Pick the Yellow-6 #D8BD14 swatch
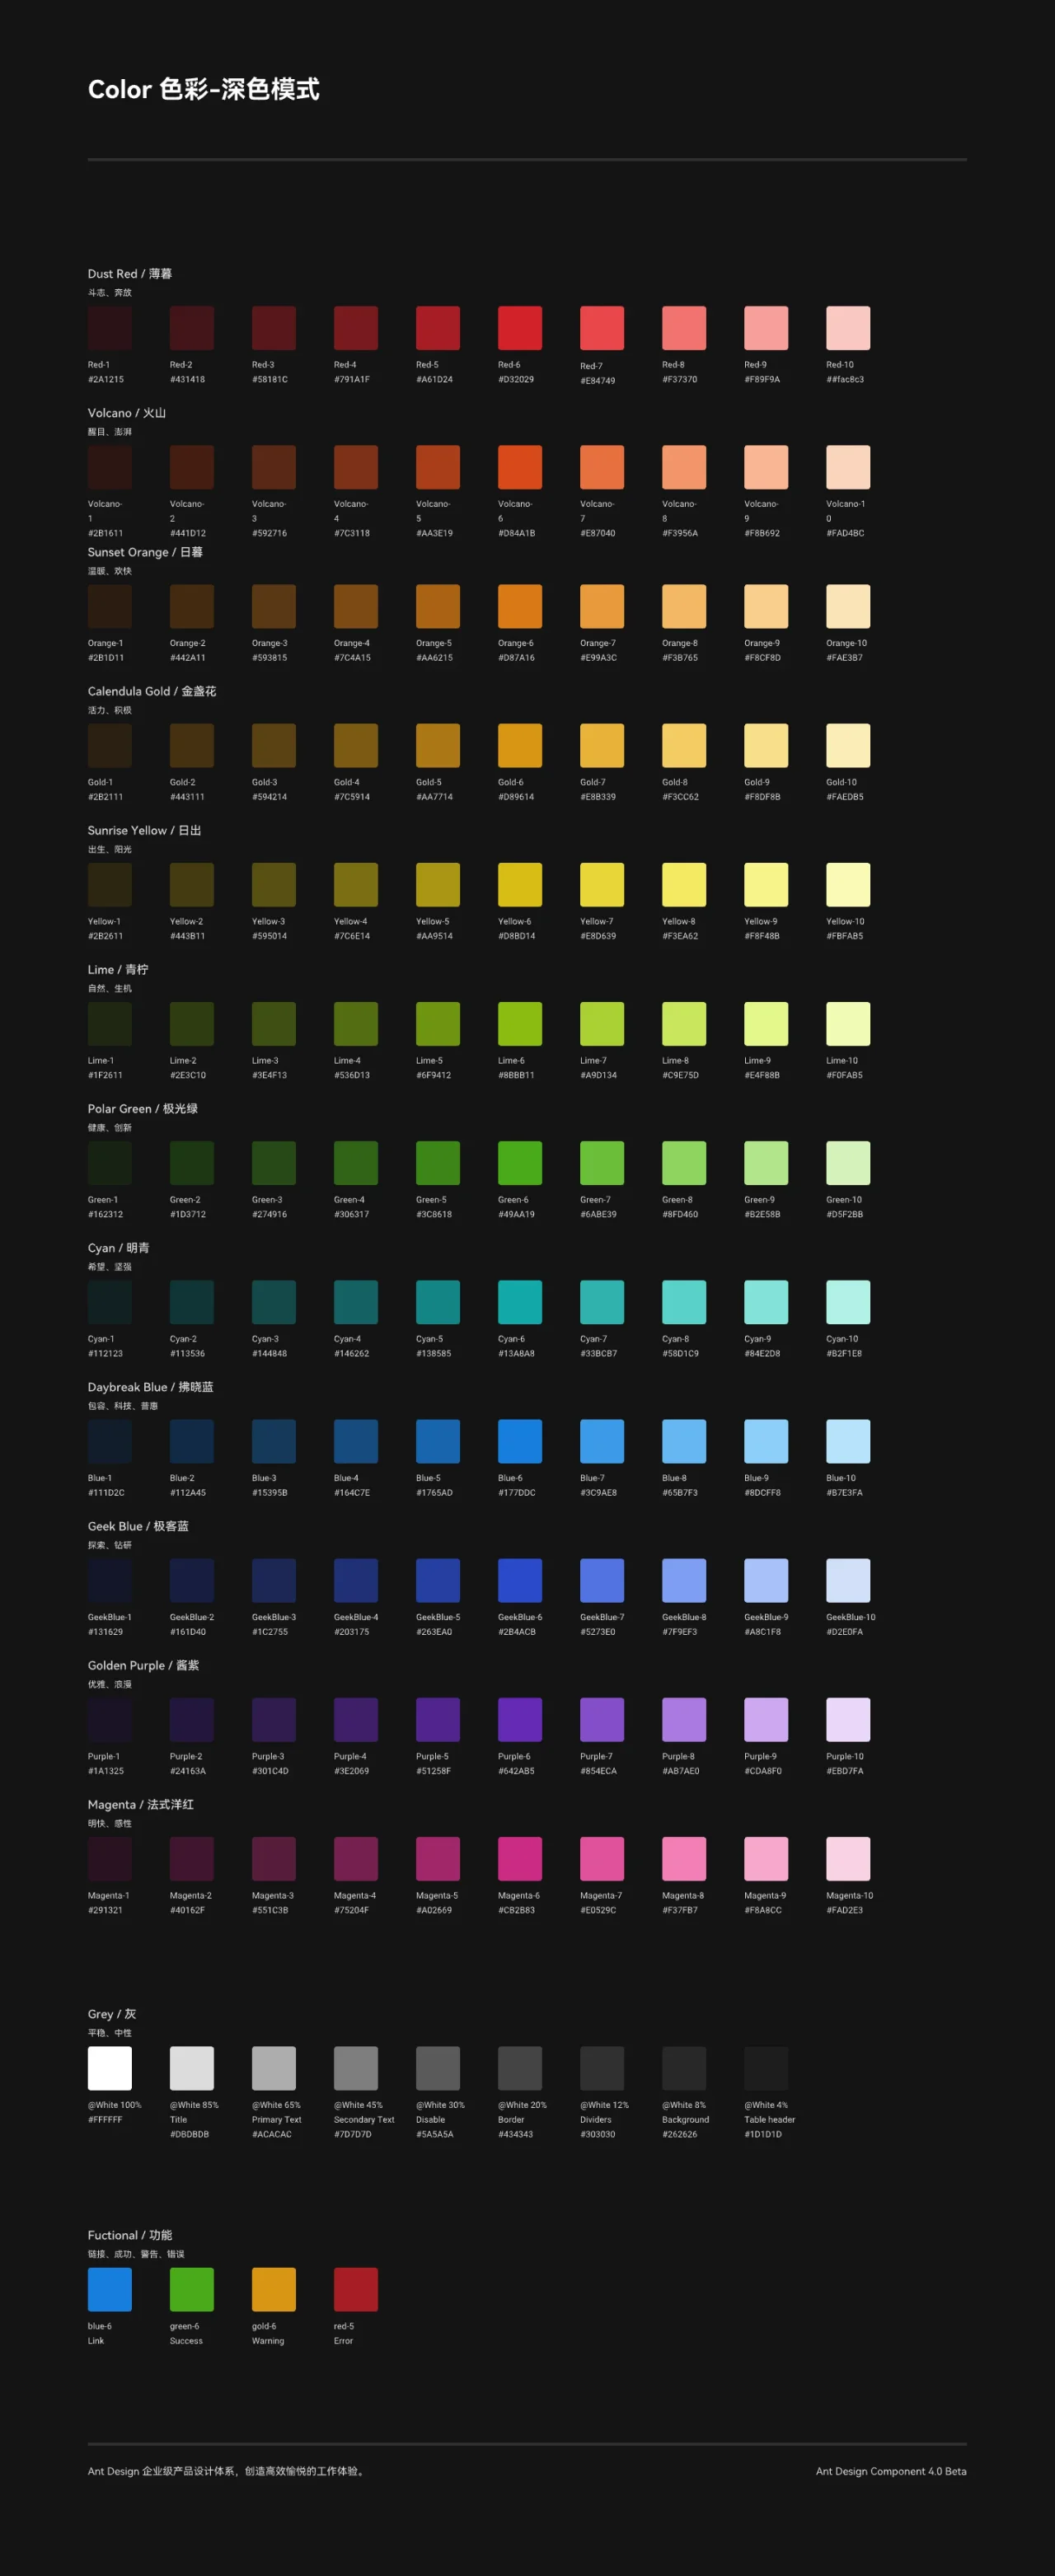 click(520, 884)
